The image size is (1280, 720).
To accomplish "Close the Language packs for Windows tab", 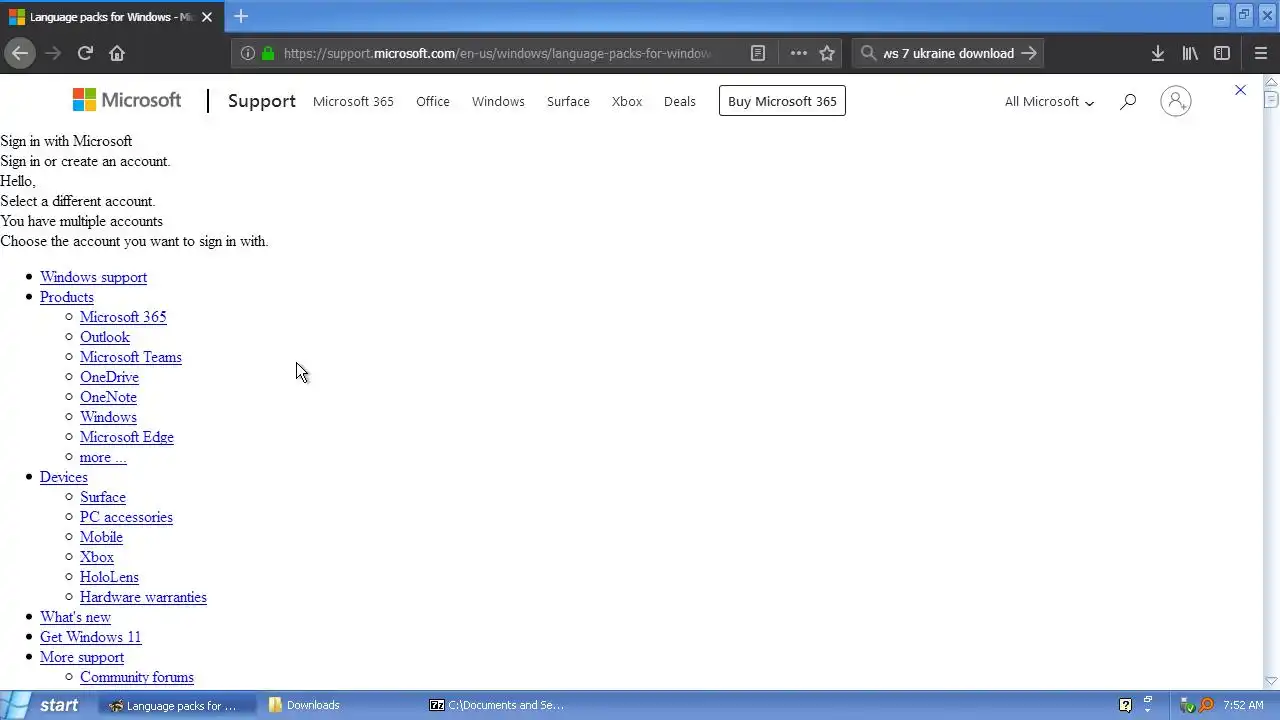I will [x=207, y=17].
